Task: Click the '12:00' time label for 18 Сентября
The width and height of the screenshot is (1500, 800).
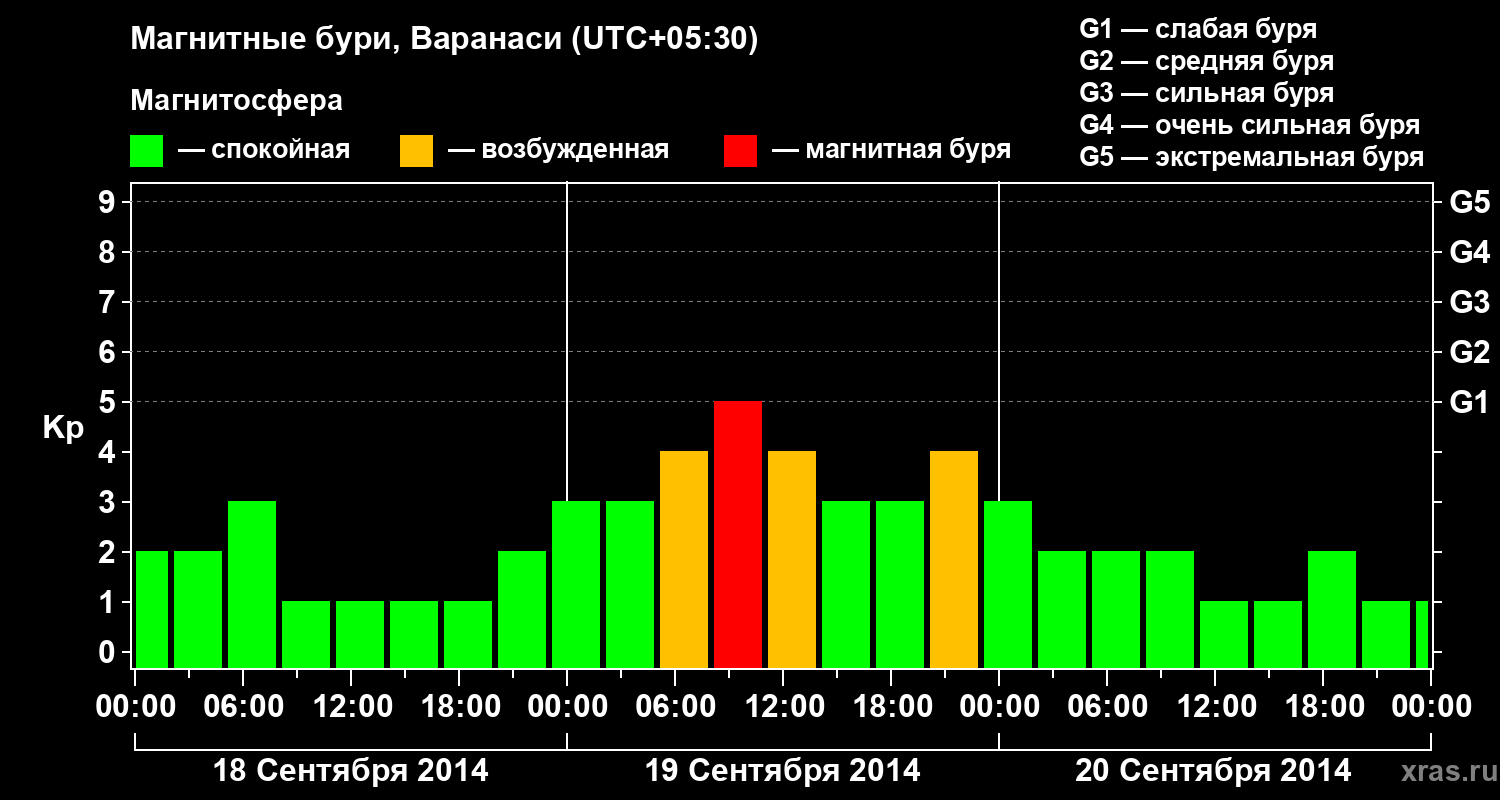Action: pyautogui.click(x=351, y=707)
